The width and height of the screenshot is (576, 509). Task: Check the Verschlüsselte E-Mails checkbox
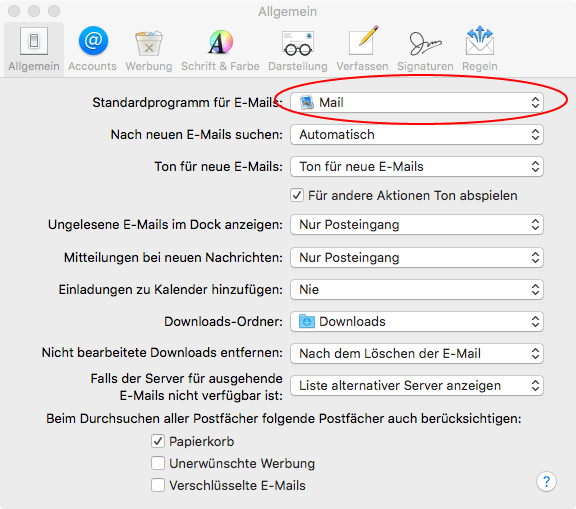[x=158, y=485]
